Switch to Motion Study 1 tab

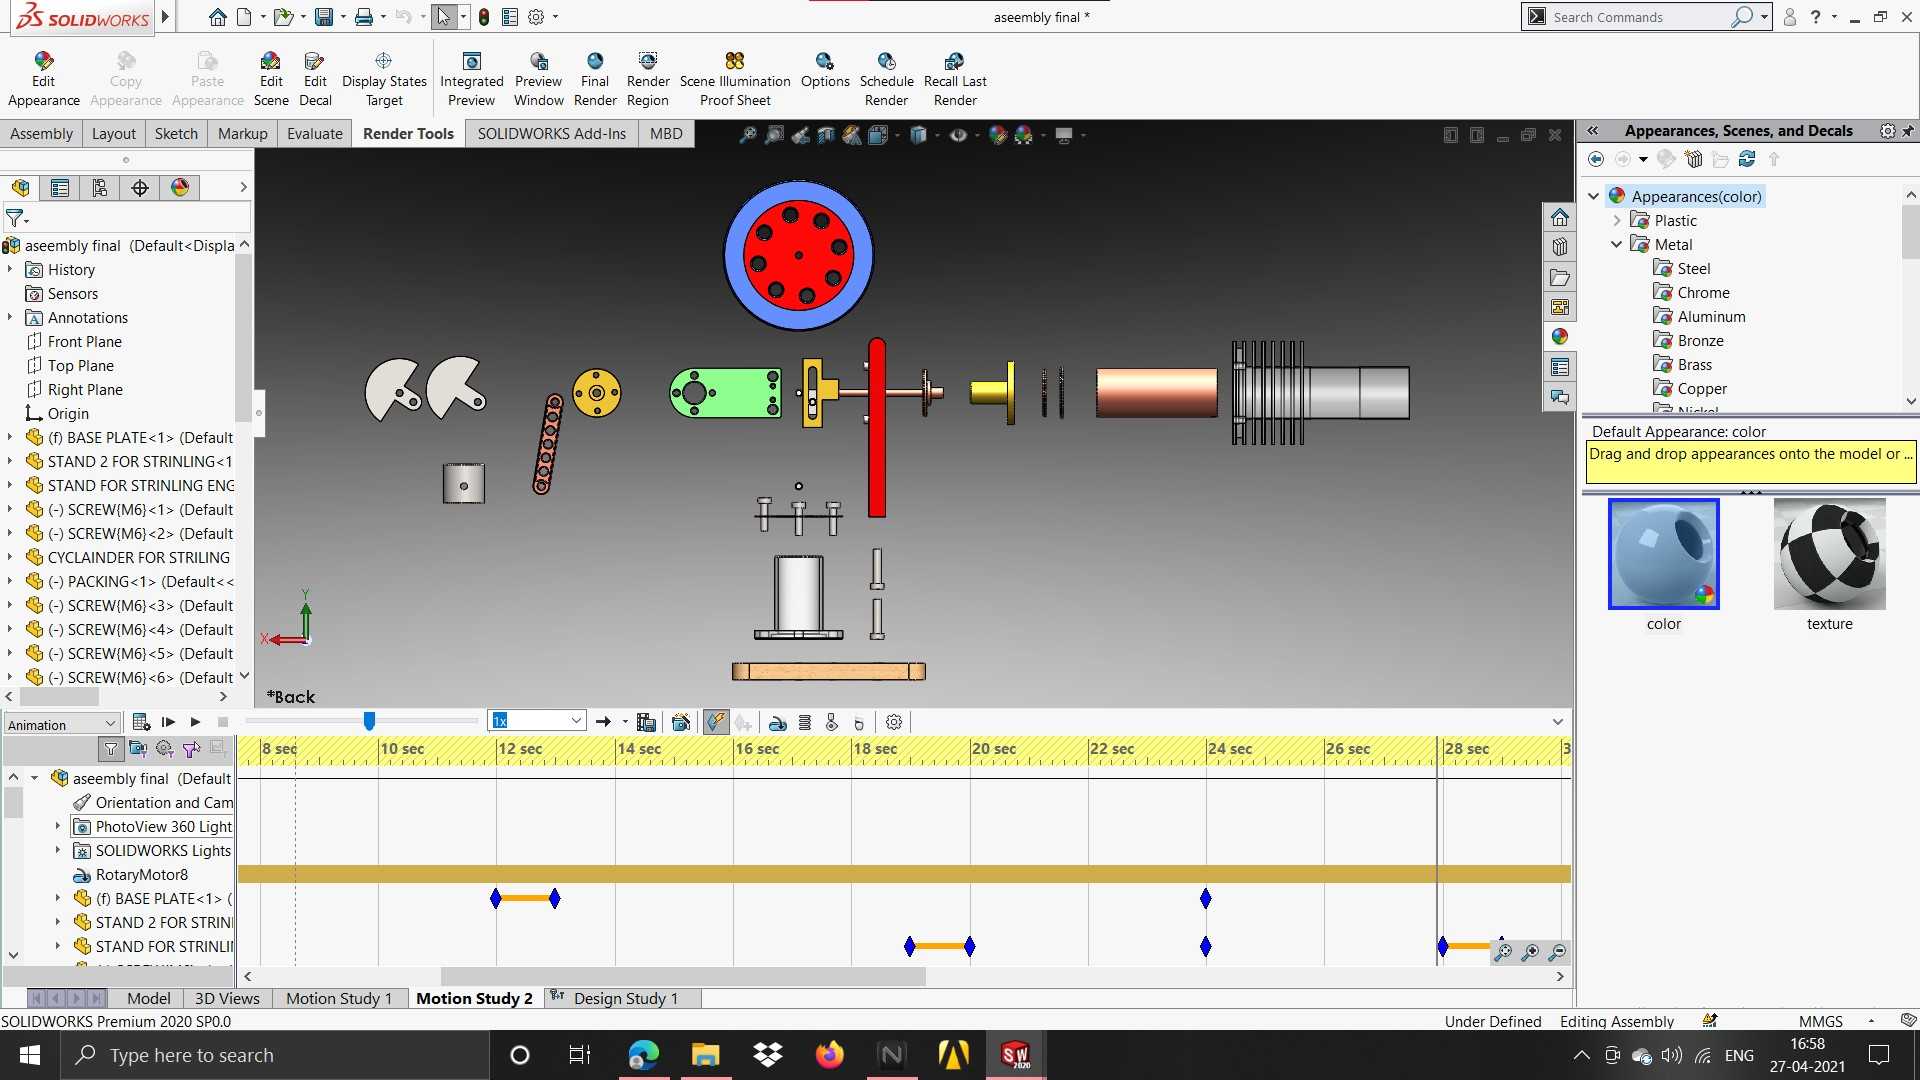coord(339,998)
